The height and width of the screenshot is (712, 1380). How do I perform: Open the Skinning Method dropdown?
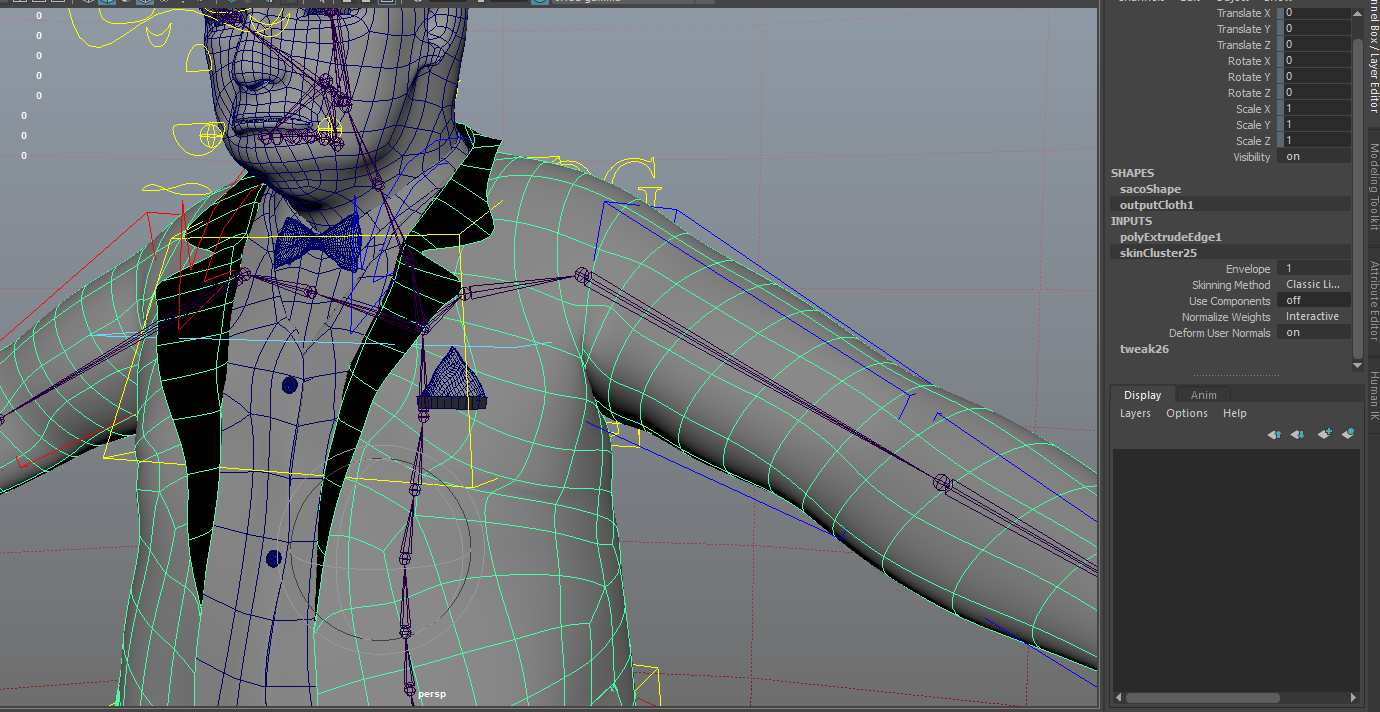pos(1313,285)
